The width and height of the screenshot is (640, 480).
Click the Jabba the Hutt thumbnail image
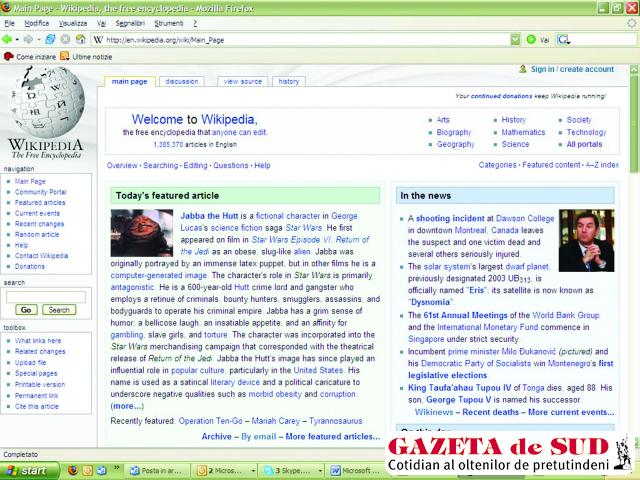click(x=142, y=233)
